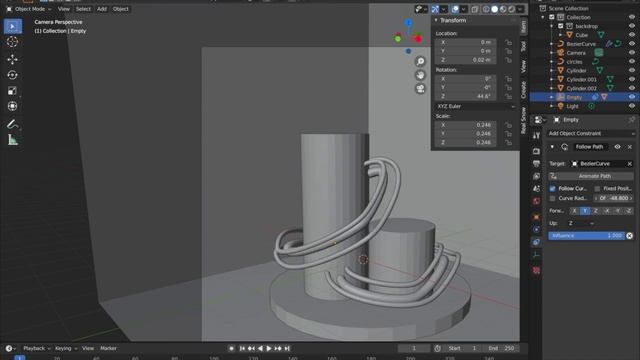The image size is (640, 360).
Task: Select the Annotate tool
Action: pyautogui.click(x=13, y=124)
